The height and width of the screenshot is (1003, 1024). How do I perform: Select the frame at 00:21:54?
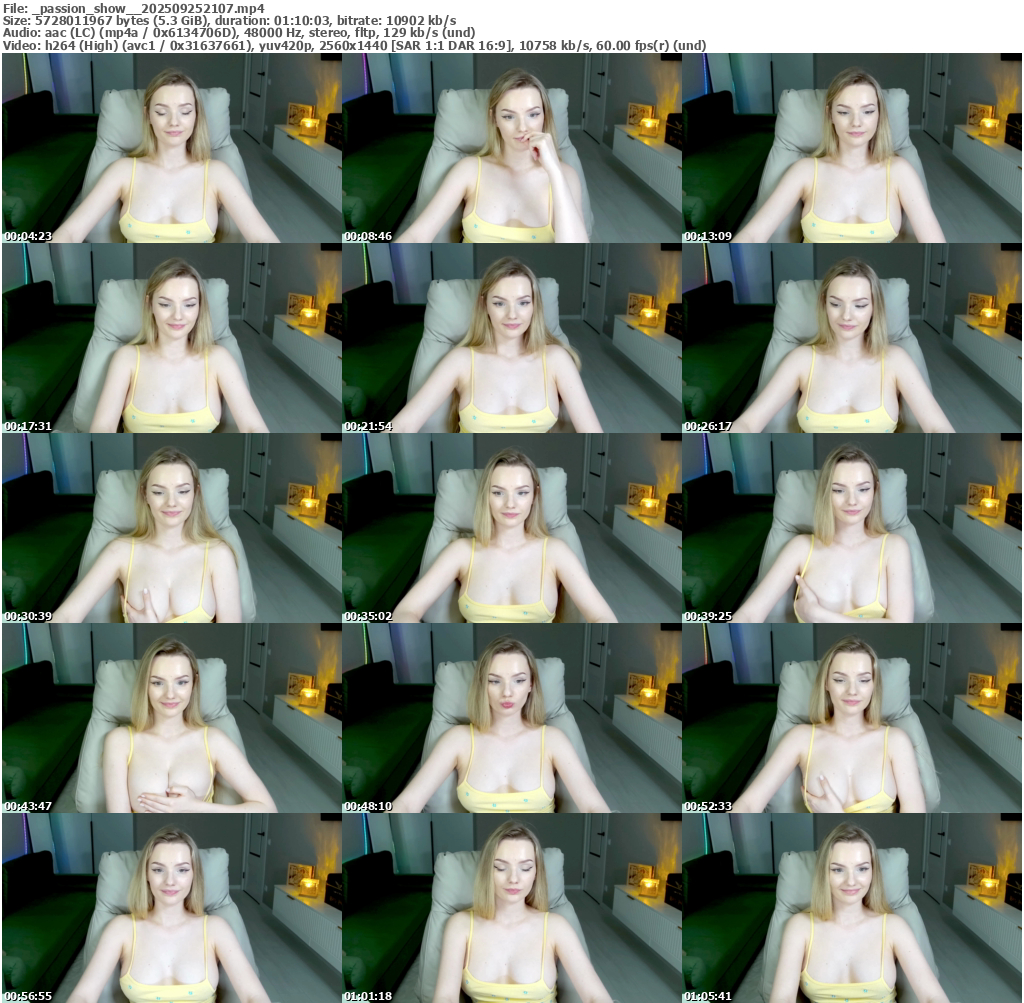click(512, 338)
